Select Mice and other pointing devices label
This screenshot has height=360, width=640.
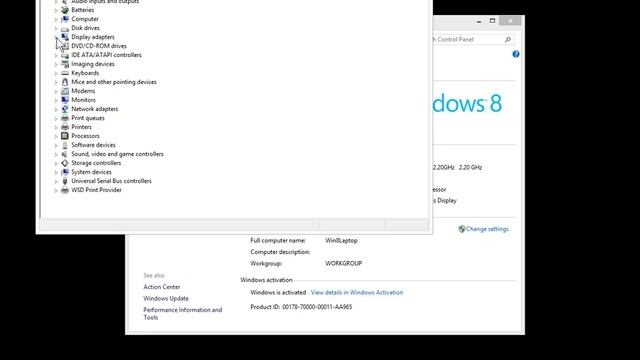[x=114, y=82]
